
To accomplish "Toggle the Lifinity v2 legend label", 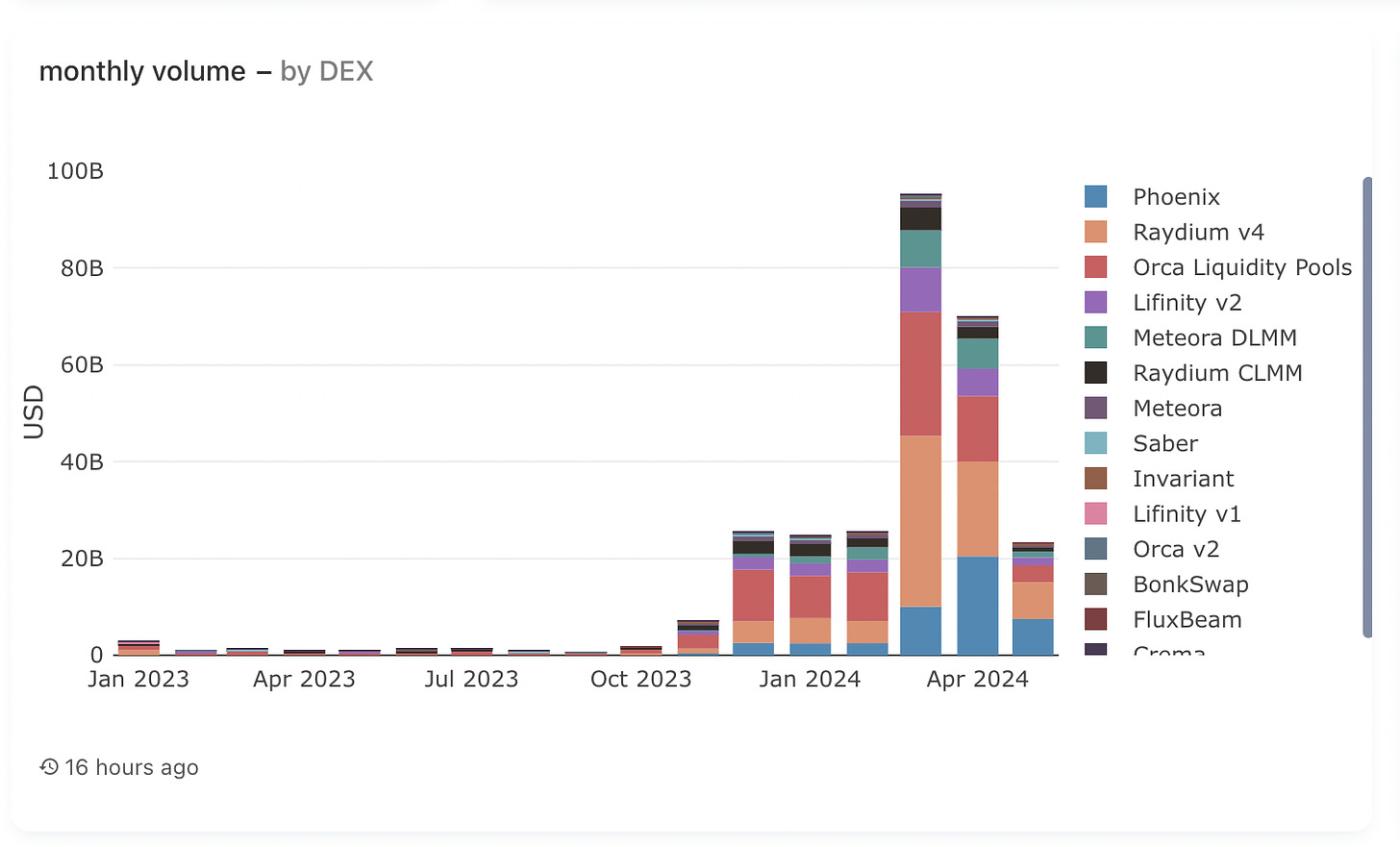I will 1187,302.
